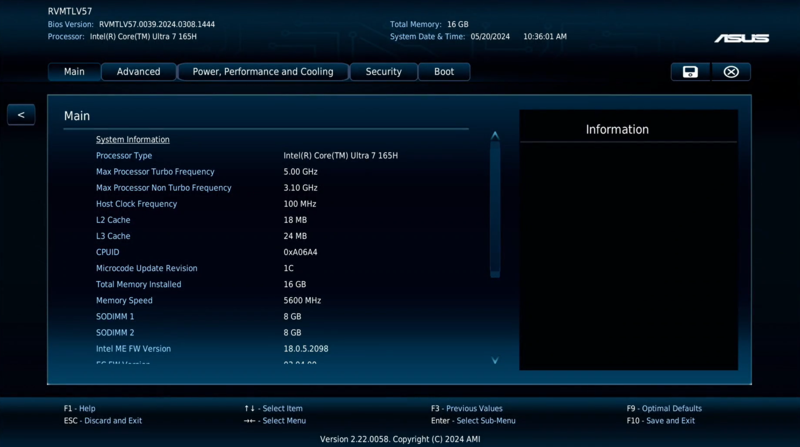The width and height of the screenshot is (800, 447).
Task: Select the SODIMM 2 label
Action: [x=115, y=333]
